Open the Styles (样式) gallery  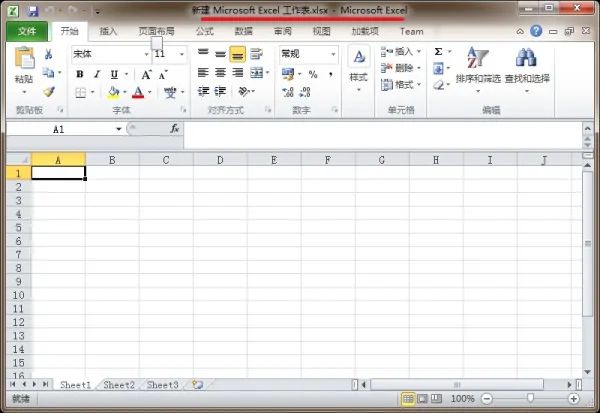point(359,70)
